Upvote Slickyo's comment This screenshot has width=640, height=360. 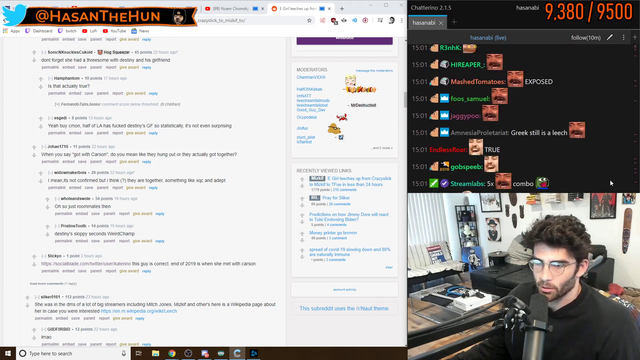point(34,256)
